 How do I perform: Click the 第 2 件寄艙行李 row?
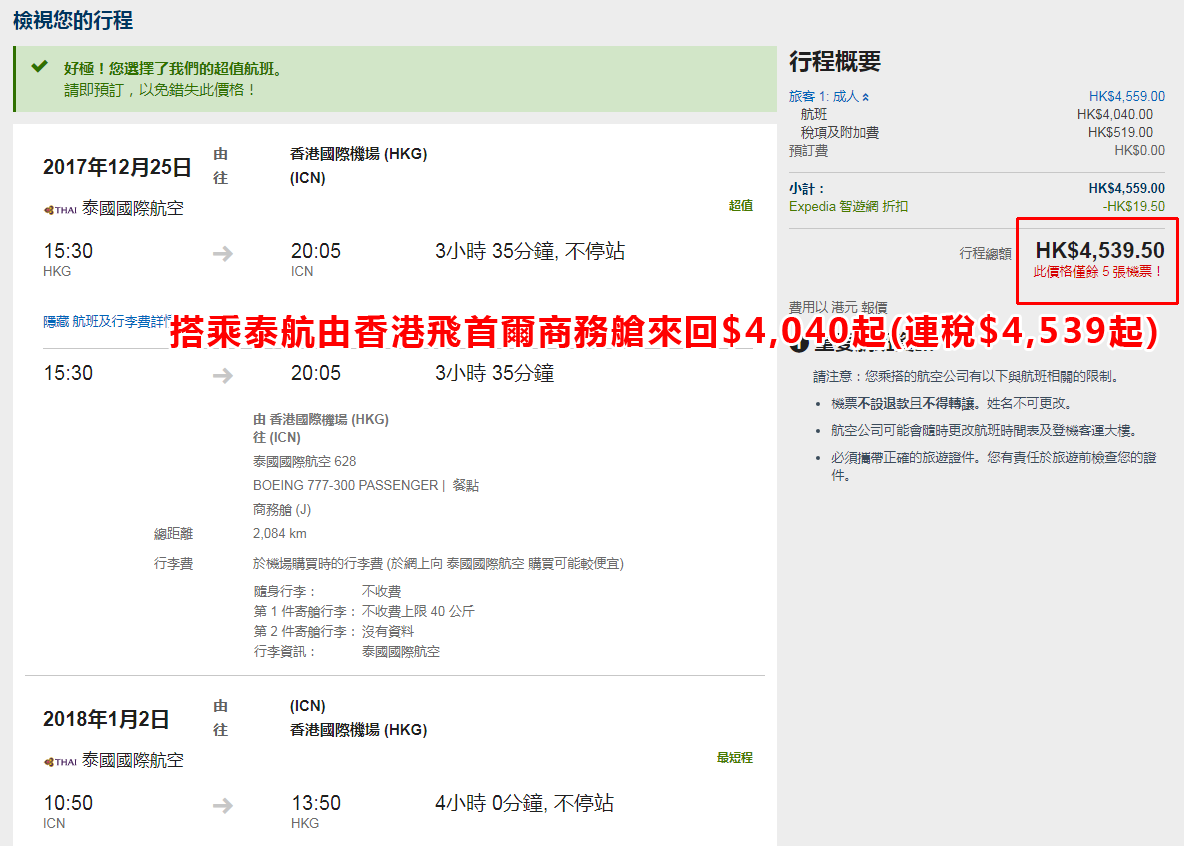point(333,631)
